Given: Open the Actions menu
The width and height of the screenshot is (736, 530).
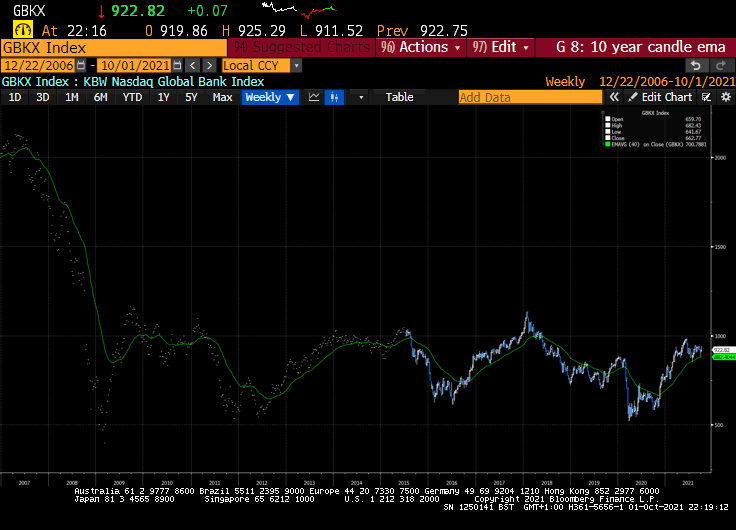Looking at the screenshot, I should point(421,47).
